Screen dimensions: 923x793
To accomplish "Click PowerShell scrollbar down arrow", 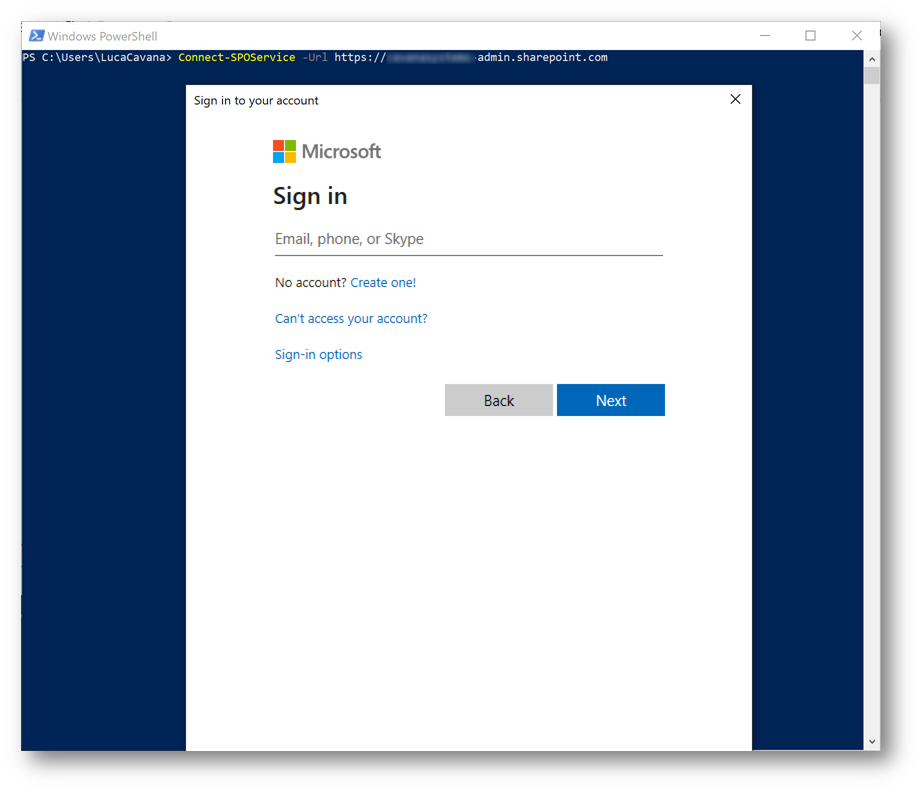I will pos(872,742).
